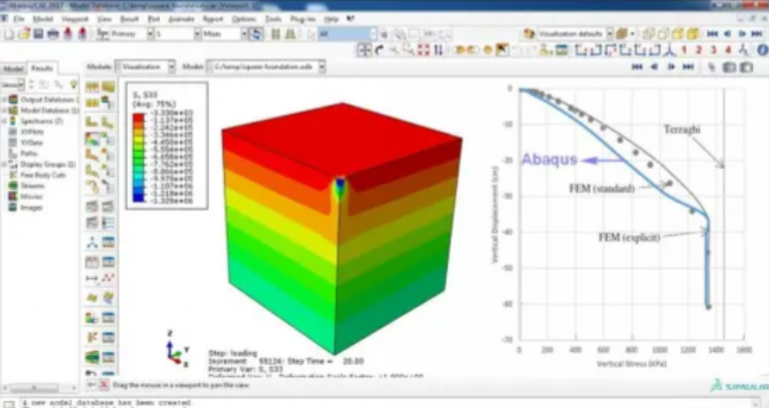Click the red contour legend swatch
Screen dimensions: 769x408
coord(139,118)
